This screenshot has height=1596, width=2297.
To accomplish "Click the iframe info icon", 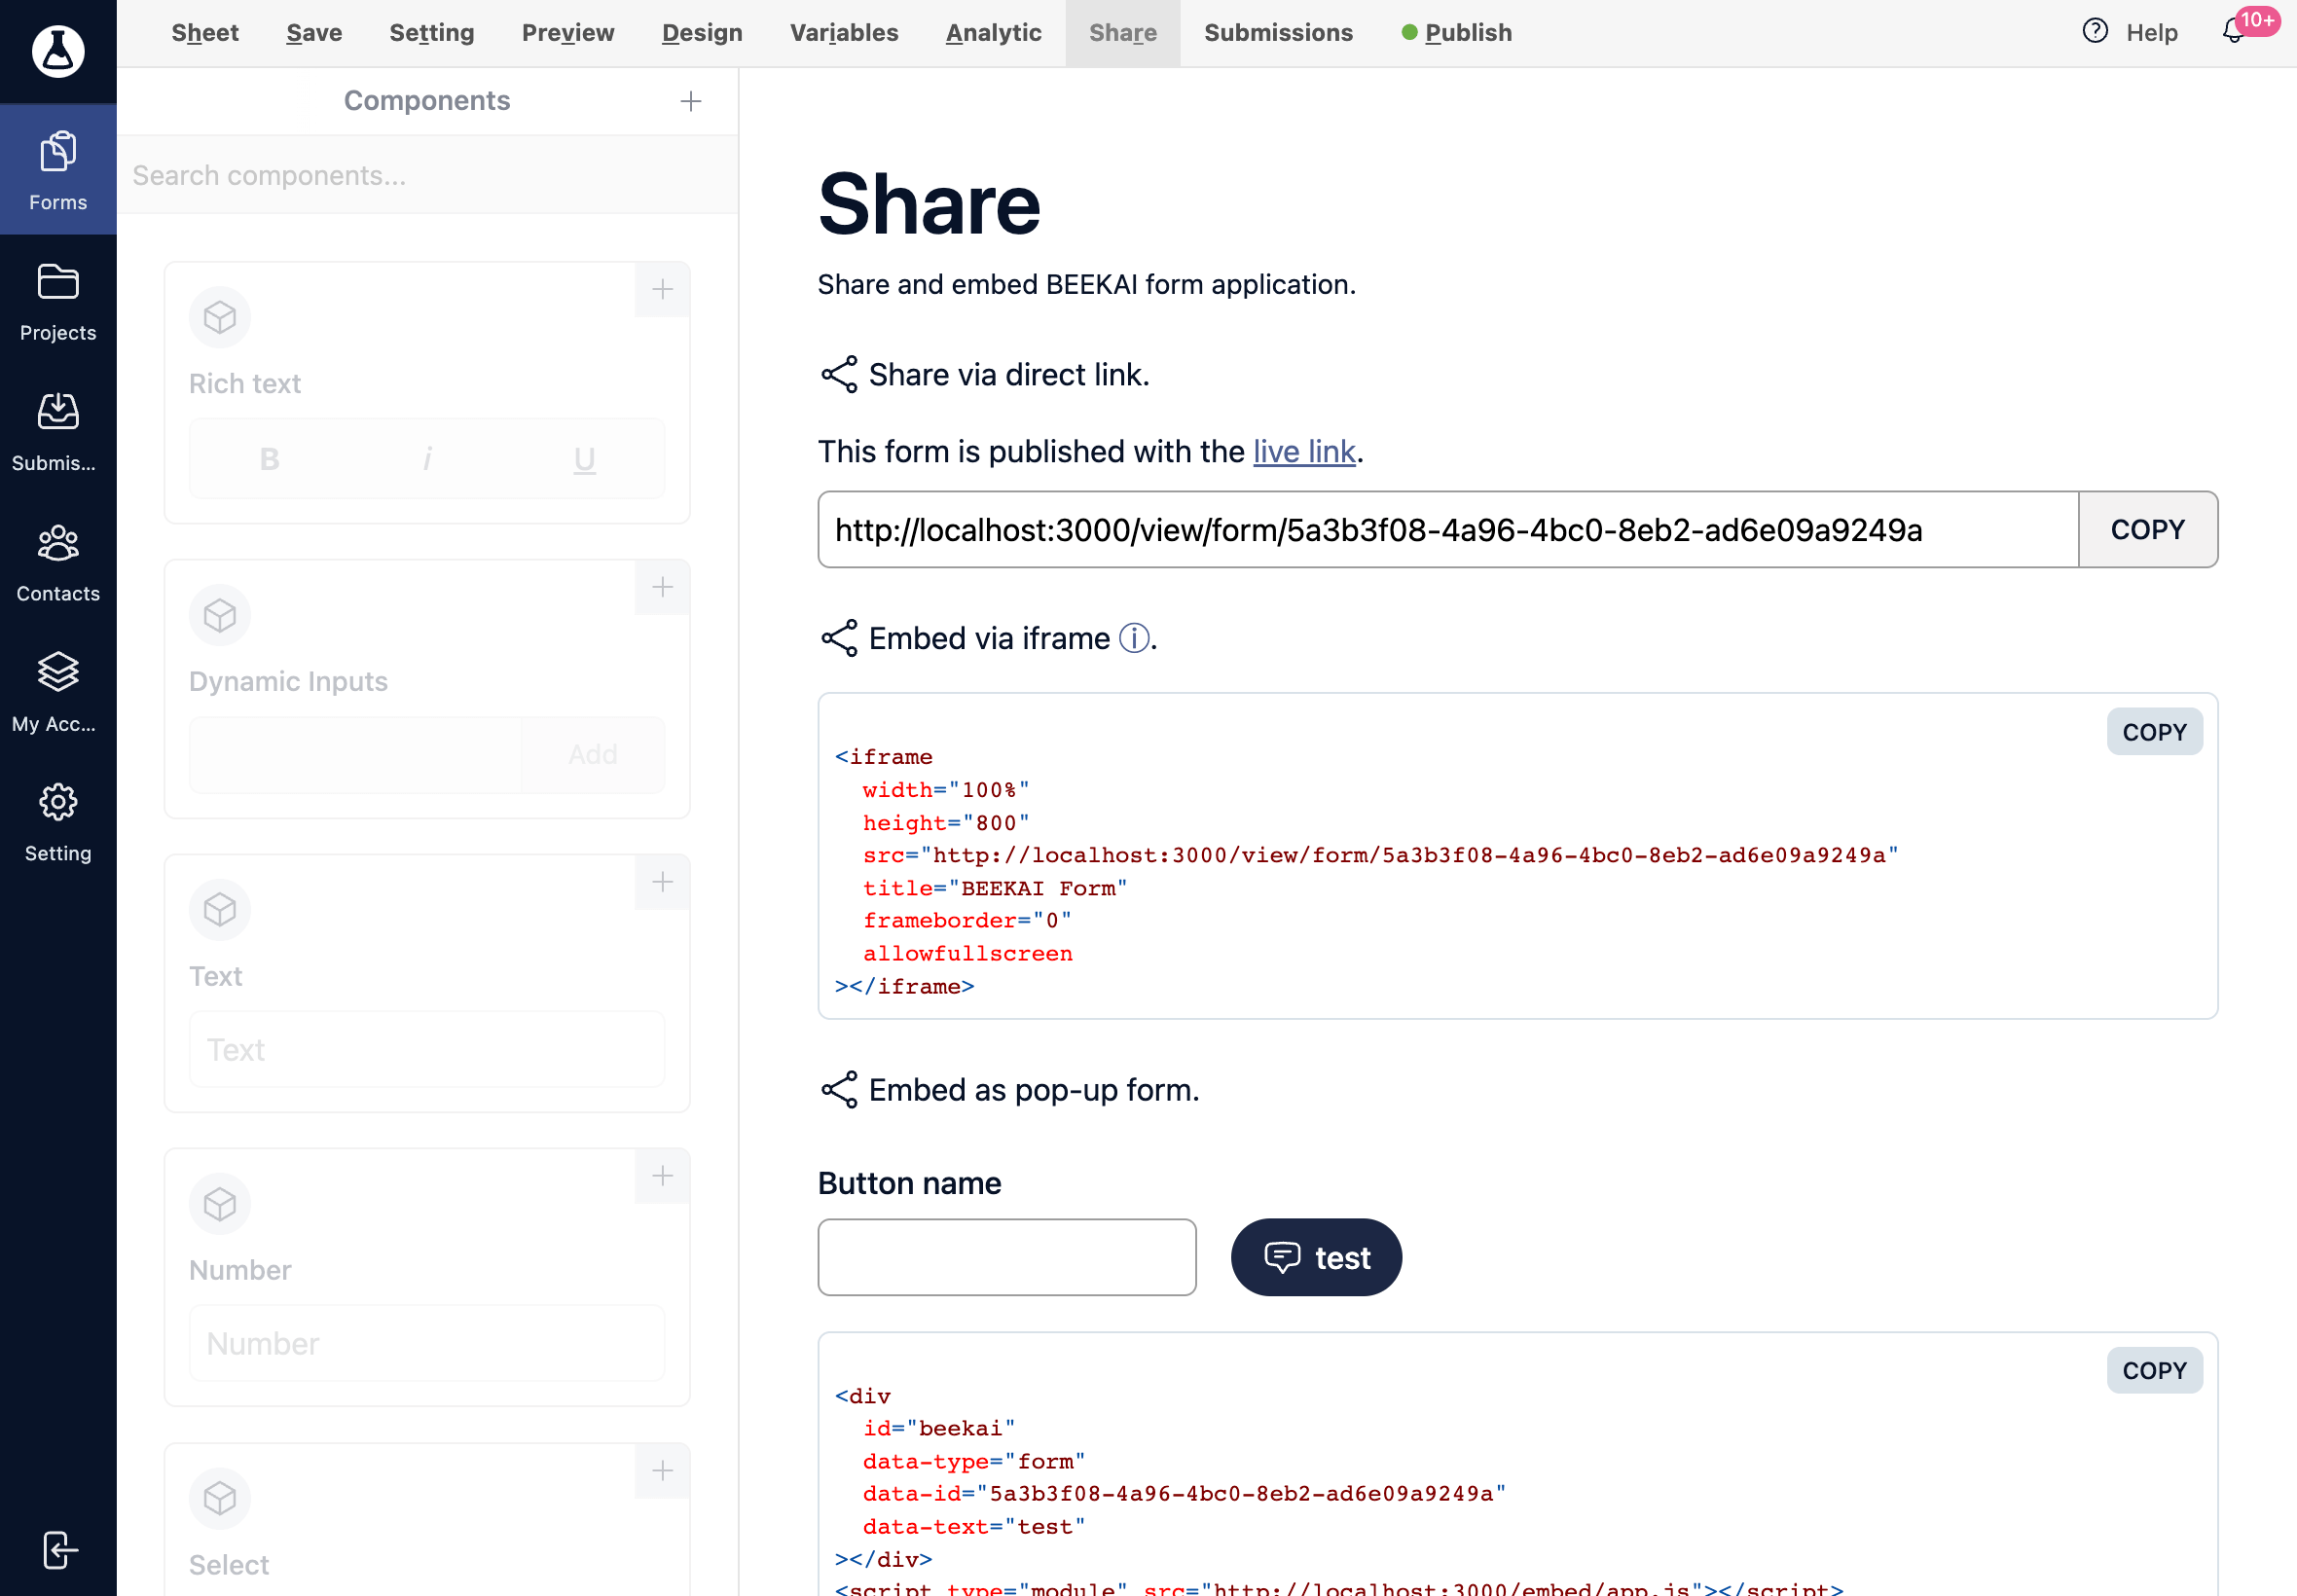I will [1134, 638].
